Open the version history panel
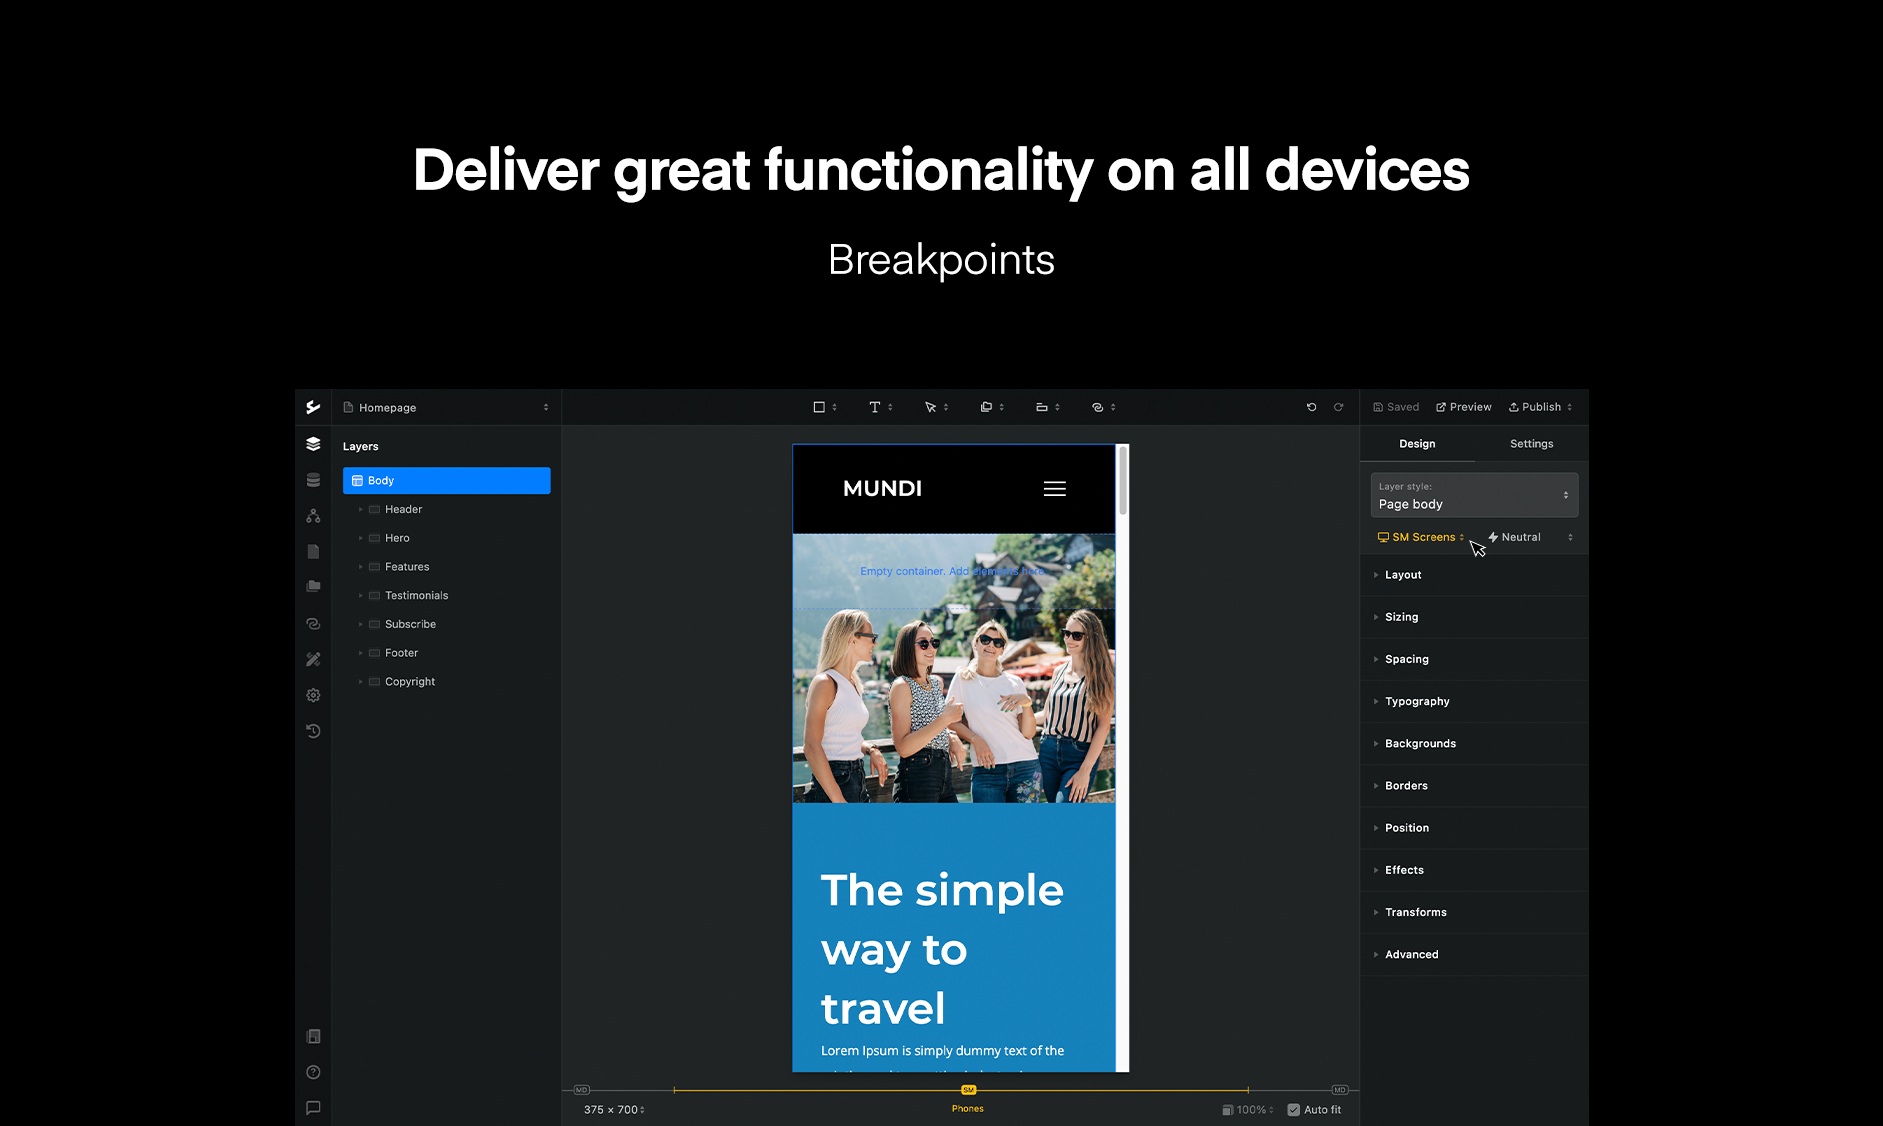The image size is (1883, 1126). (313, 731)
